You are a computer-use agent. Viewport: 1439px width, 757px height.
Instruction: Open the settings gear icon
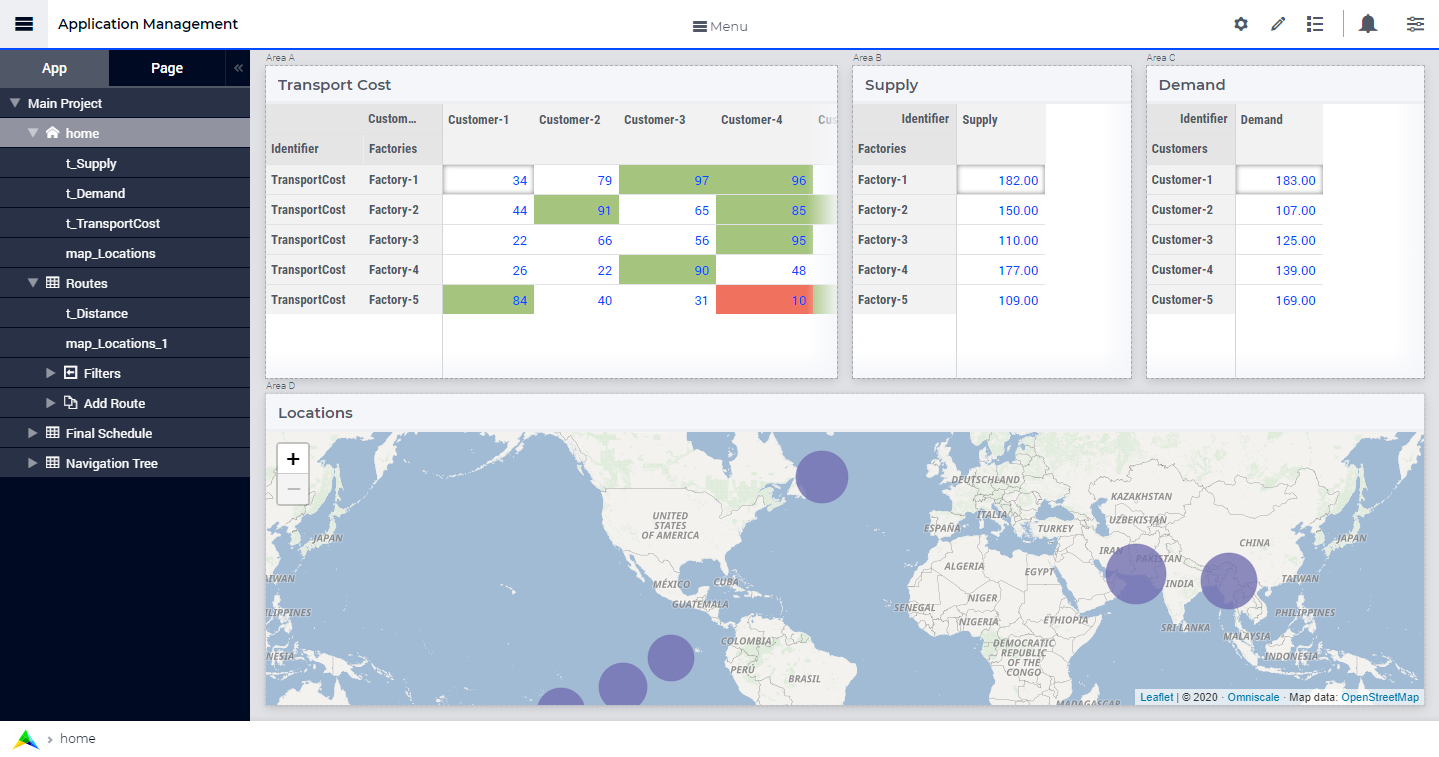click(x=1241, y=24)
